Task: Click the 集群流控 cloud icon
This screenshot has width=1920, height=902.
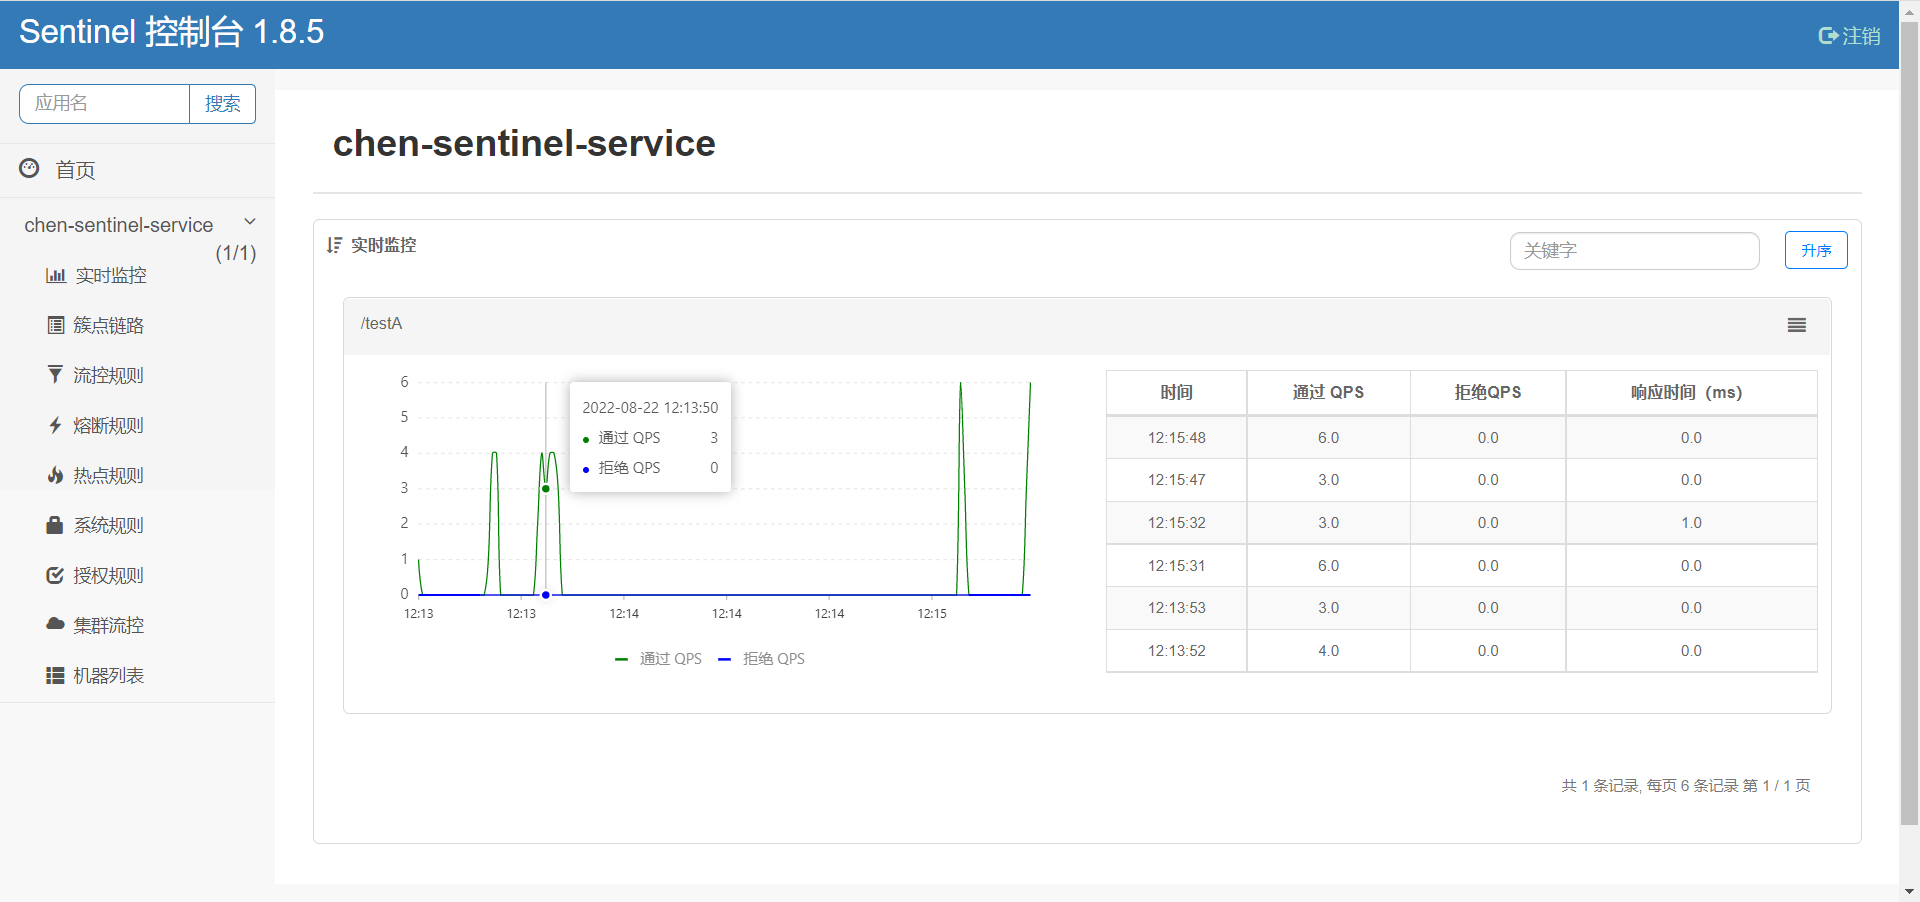Action: click(x=55, y=624)
